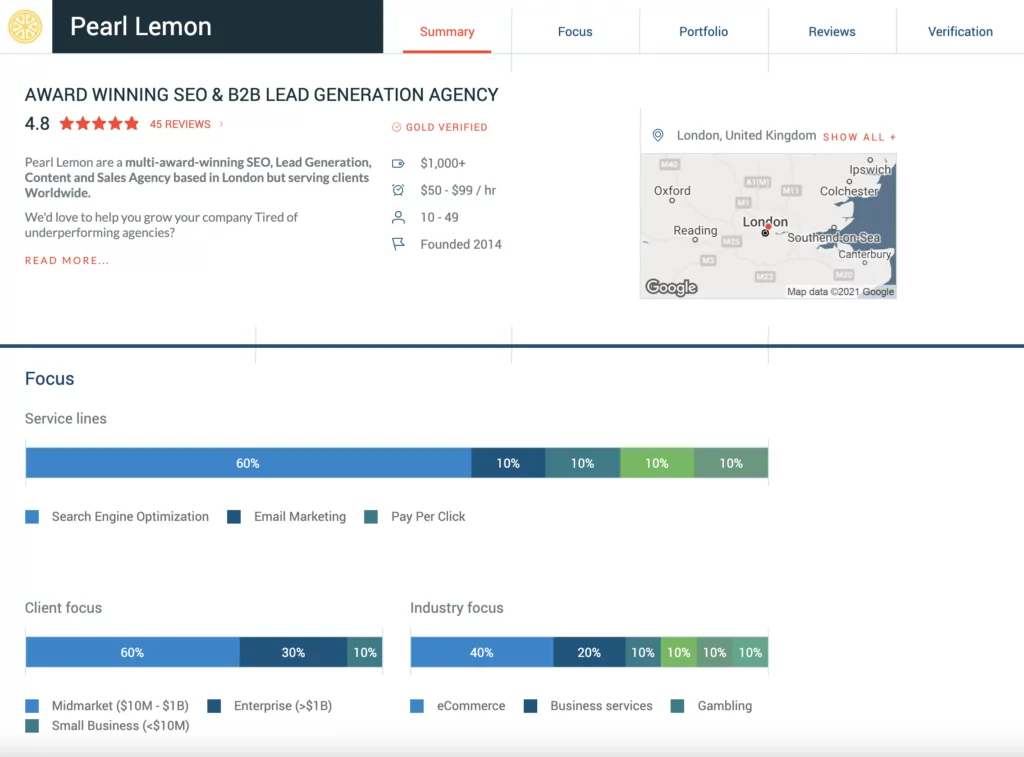1024x757 pixels.
Task: Click the Industry focus label
Action: pyautogui.click(x=456, y=608)
